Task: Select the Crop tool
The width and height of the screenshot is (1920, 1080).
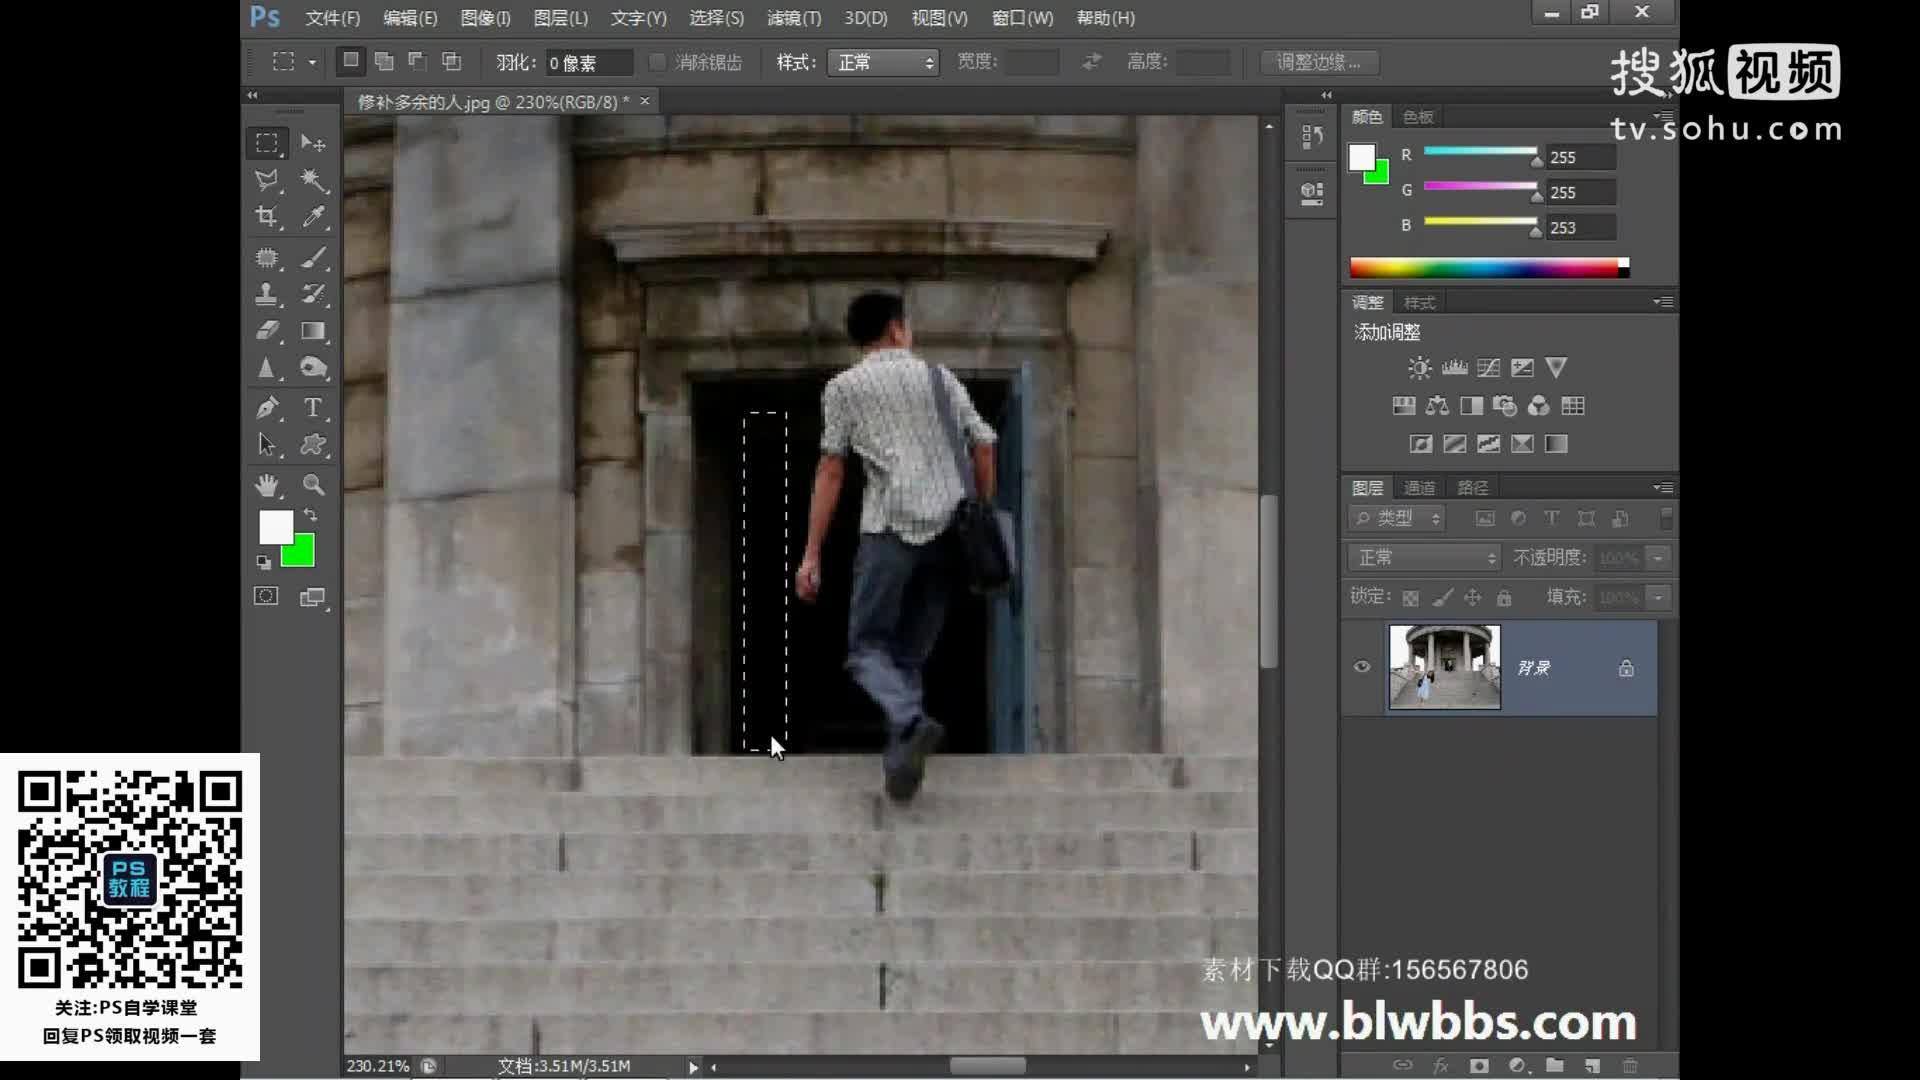Action: click(266, 216)
